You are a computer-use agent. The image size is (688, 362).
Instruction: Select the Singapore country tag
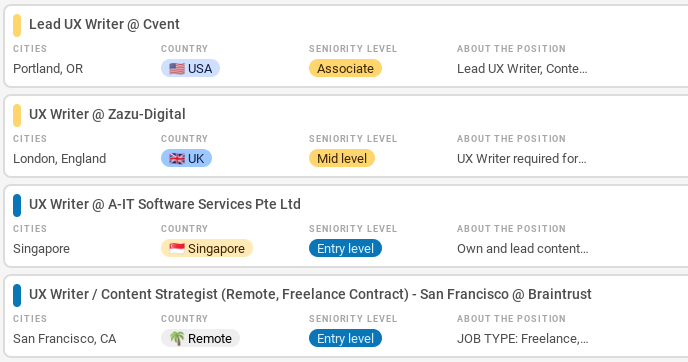(207, 248)
